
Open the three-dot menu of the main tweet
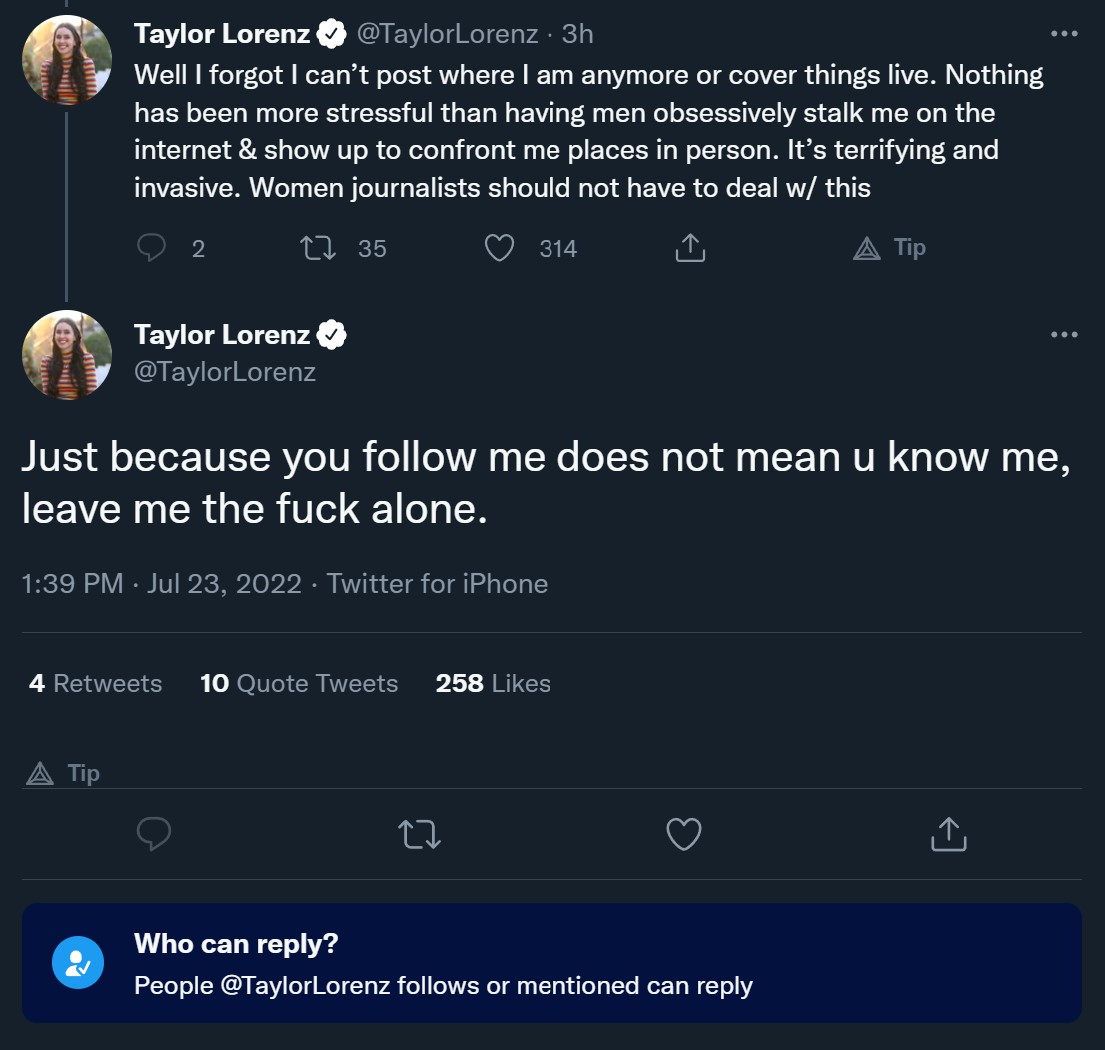click(1064, 334)
